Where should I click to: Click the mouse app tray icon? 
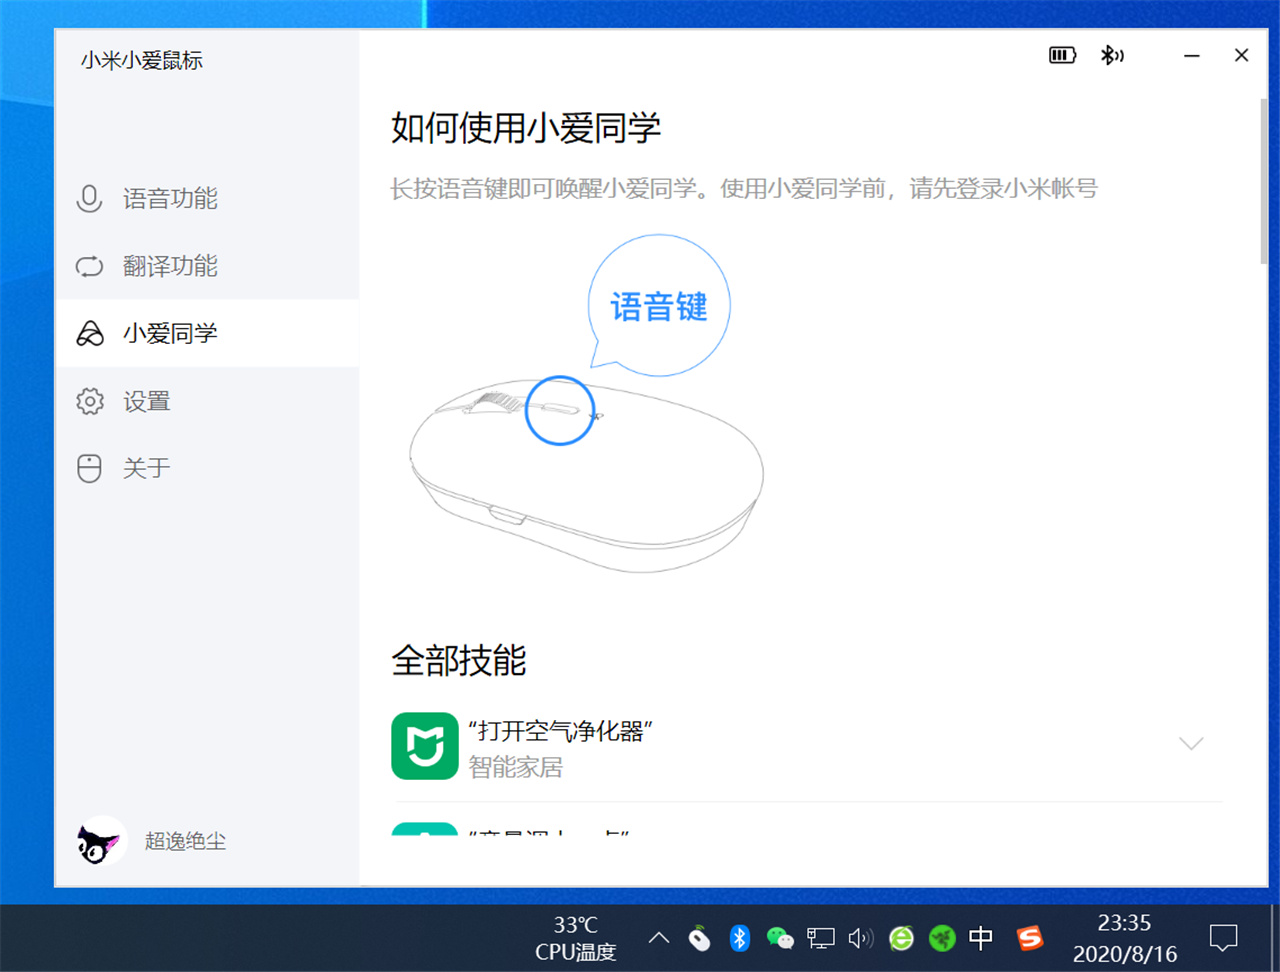coord(699,938)
